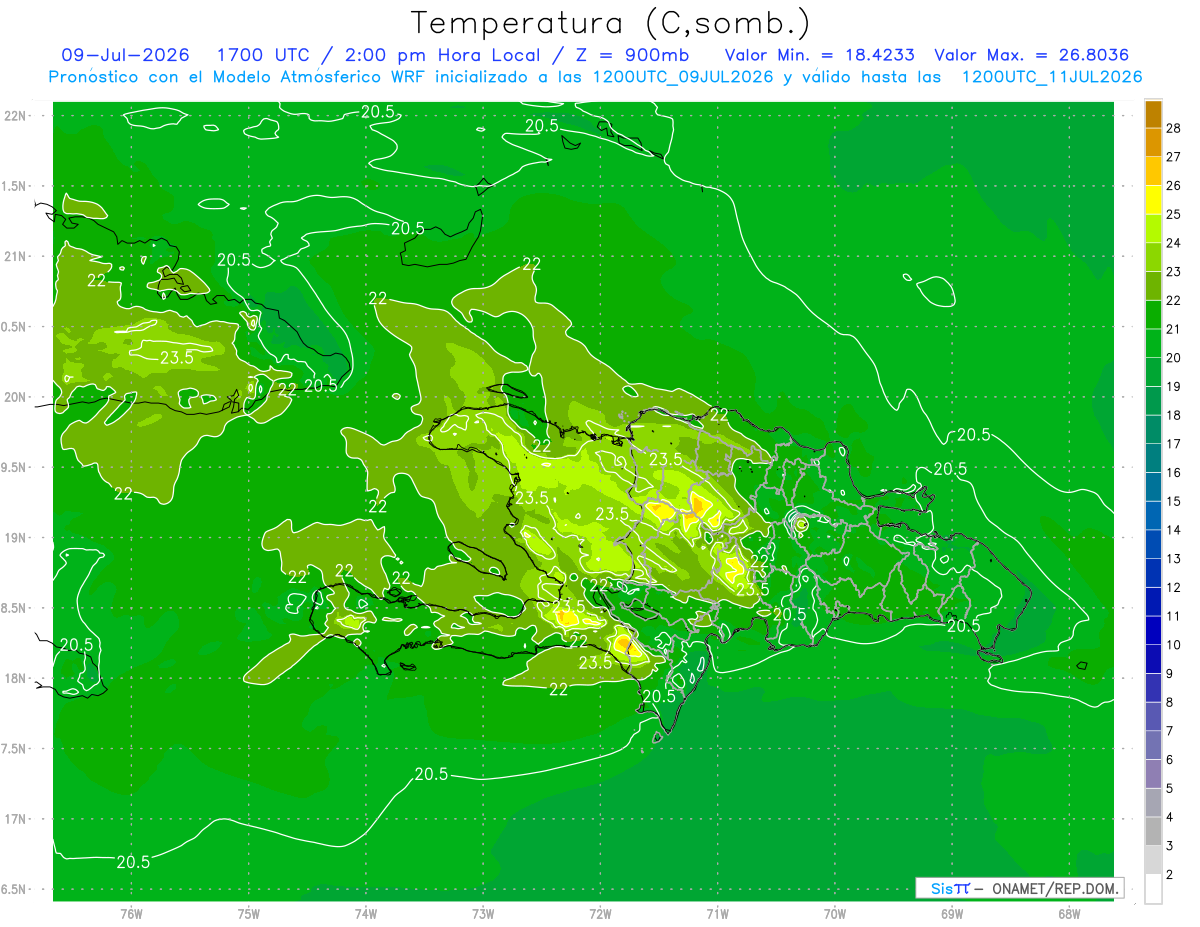Click the title "Temperatura (C,somb.)"
Image resolution: width=1200 pixels, height=927 pixels.
(610, 22)
